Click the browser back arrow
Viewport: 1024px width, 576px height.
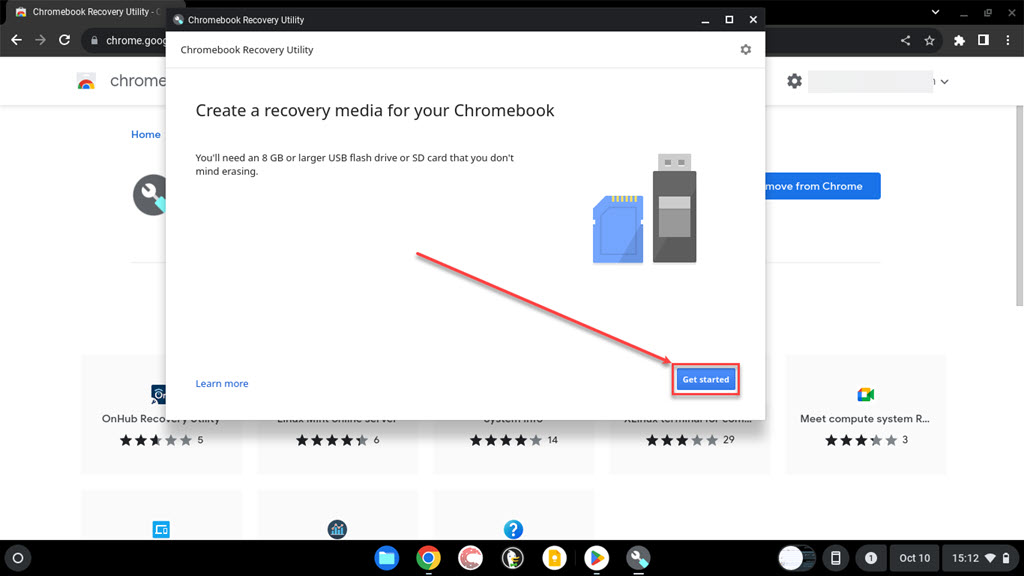[x=16, y=40]
